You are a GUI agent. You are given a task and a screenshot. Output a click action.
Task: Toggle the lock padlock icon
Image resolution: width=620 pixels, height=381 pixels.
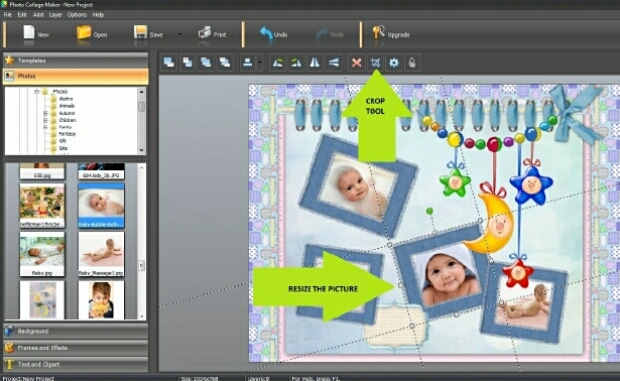pyautogui.click(x=412, y=62)
